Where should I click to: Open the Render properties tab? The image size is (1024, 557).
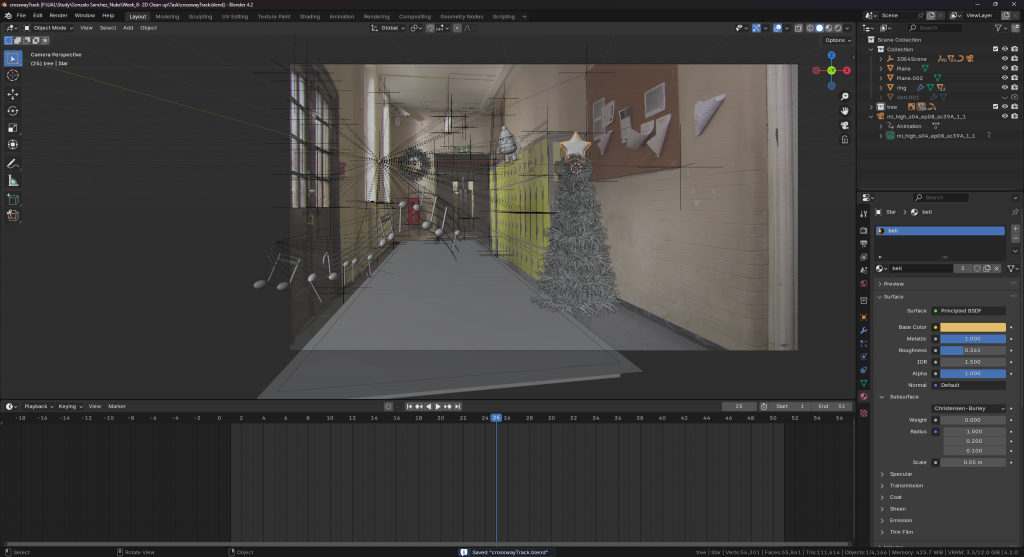coord(863,231)
